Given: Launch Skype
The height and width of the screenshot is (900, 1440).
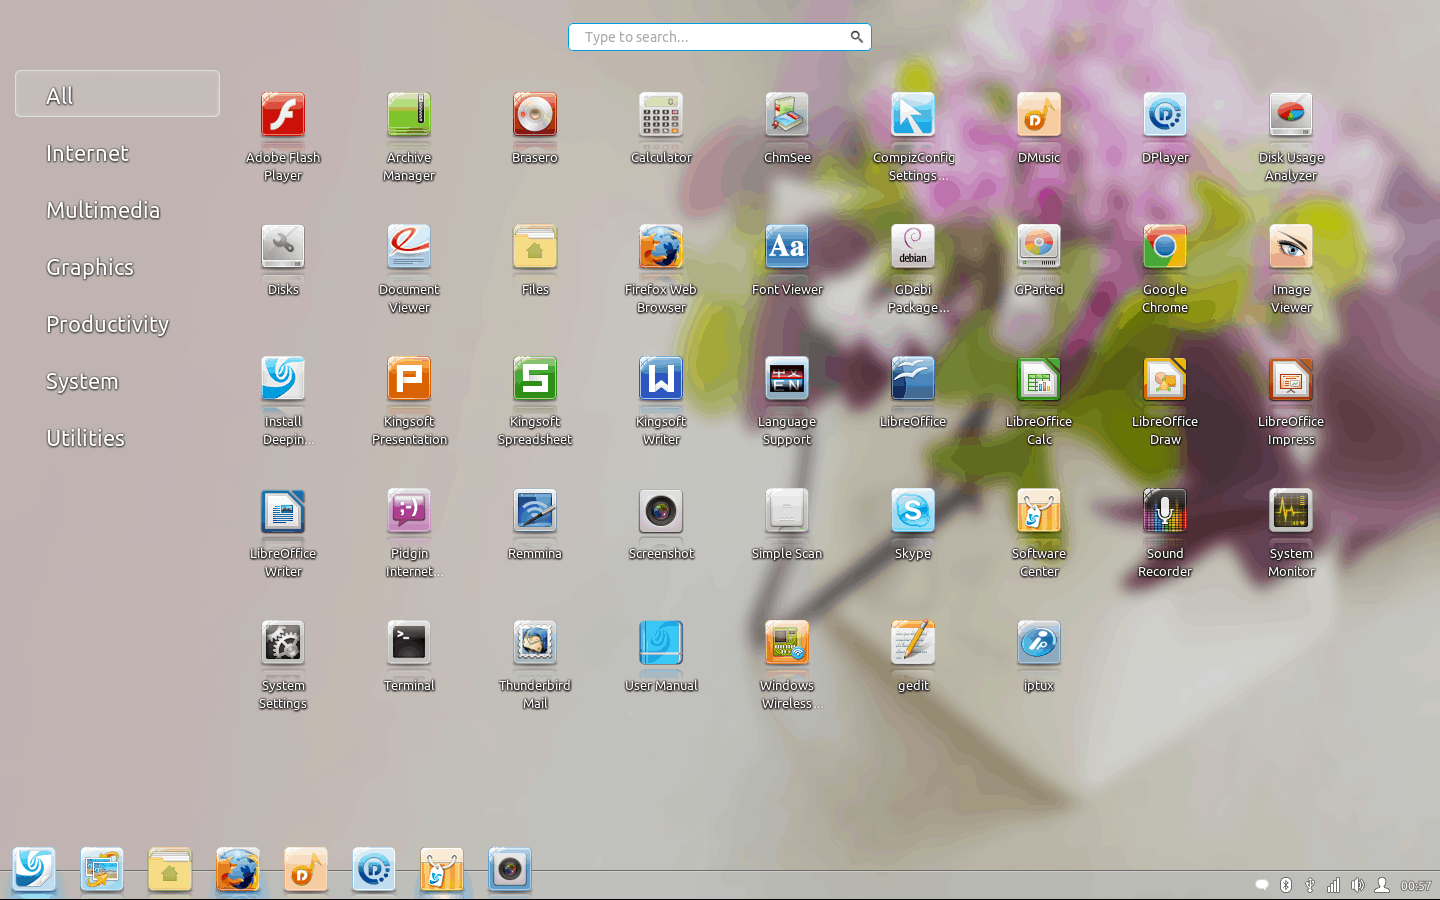Looking at the screenshot, I should (913, 511).
